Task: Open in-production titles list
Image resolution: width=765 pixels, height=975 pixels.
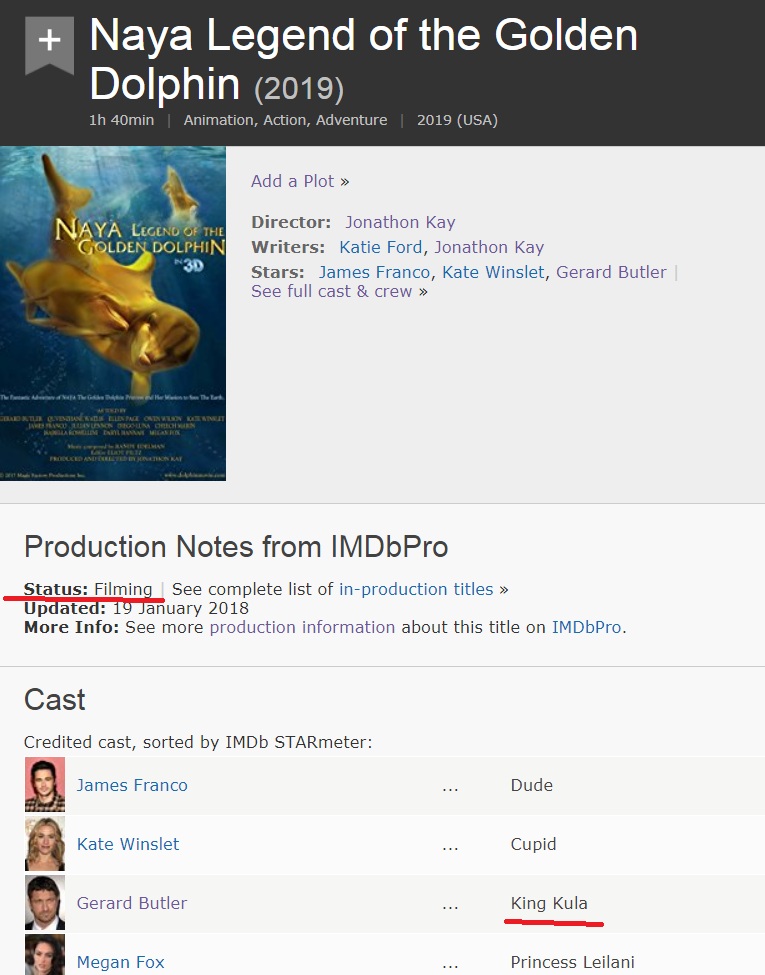Action: (416, 589)
